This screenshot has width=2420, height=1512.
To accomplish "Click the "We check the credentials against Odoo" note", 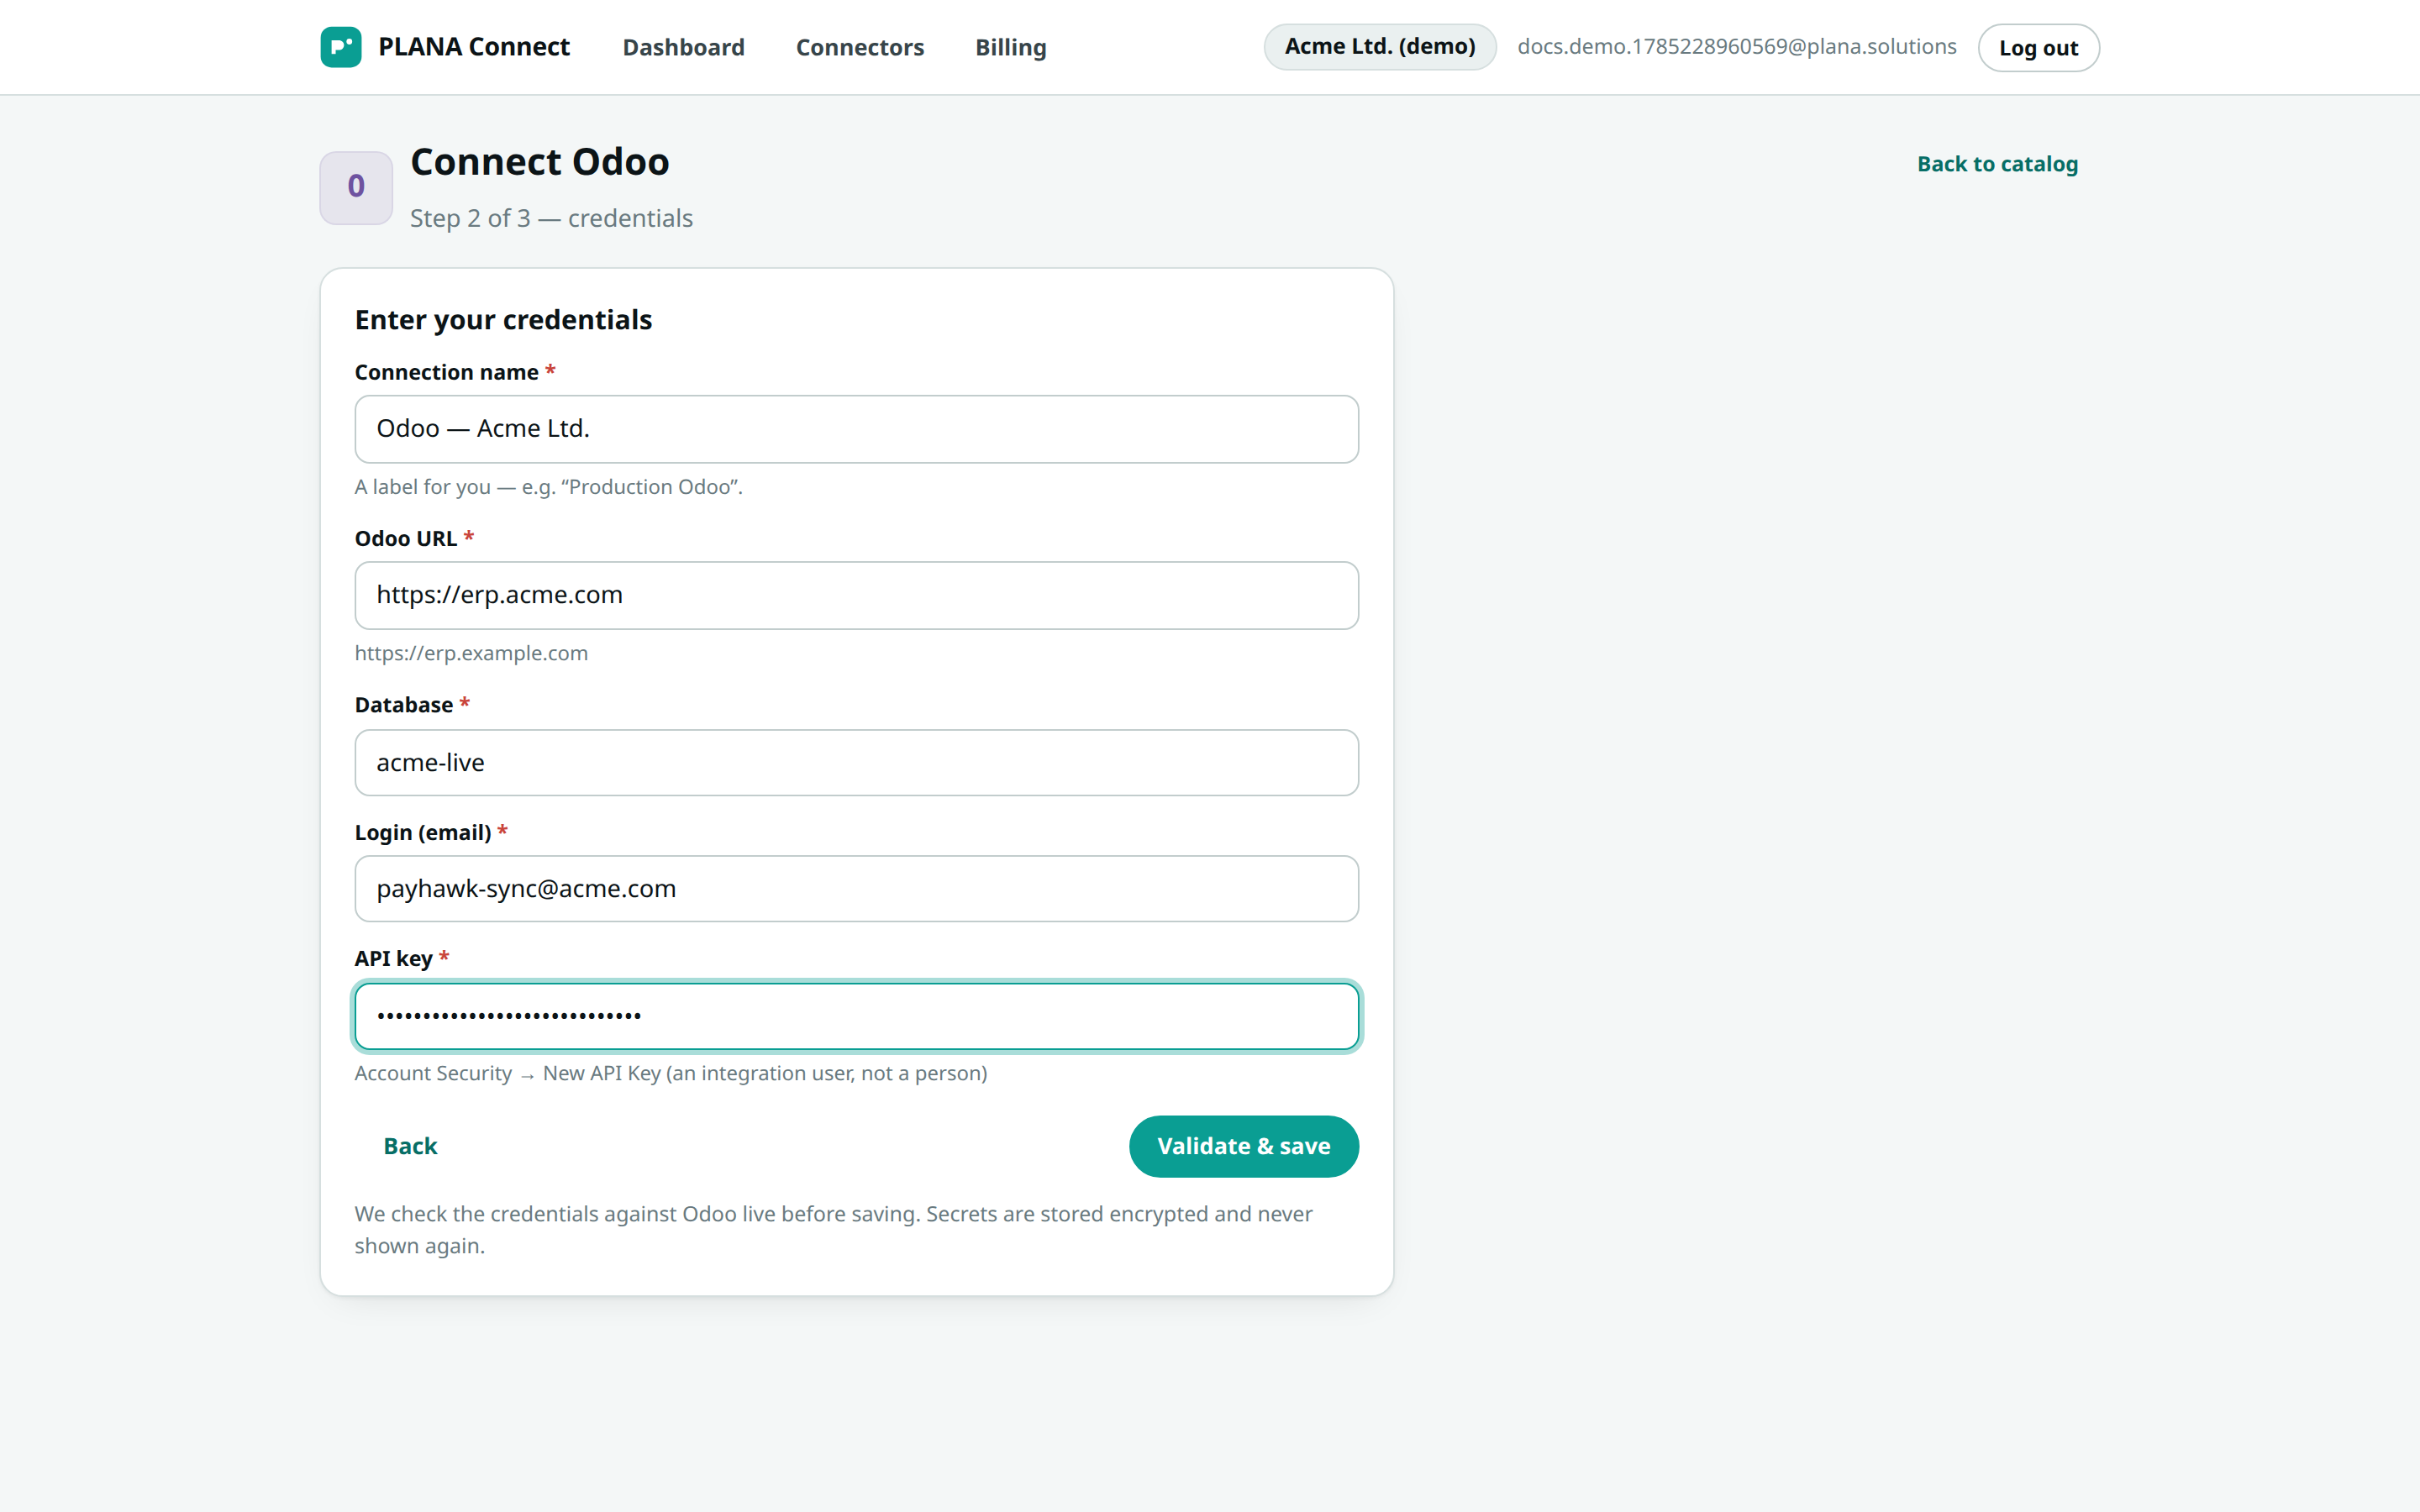I will (833, 1229).
